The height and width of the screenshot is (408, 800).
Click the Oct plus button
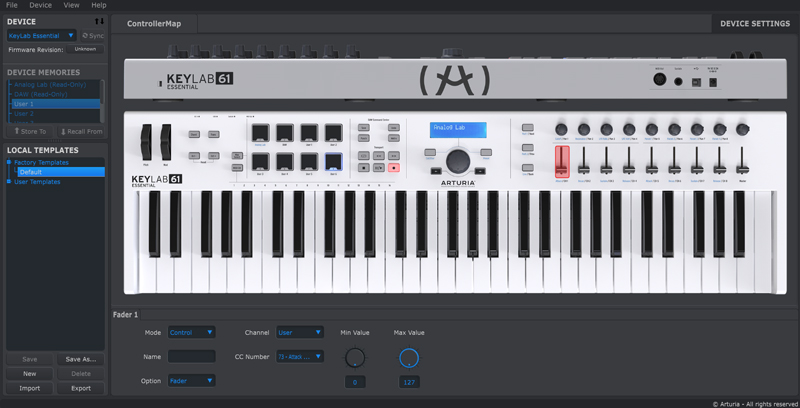pyautogui.click(x=214, y=156)
